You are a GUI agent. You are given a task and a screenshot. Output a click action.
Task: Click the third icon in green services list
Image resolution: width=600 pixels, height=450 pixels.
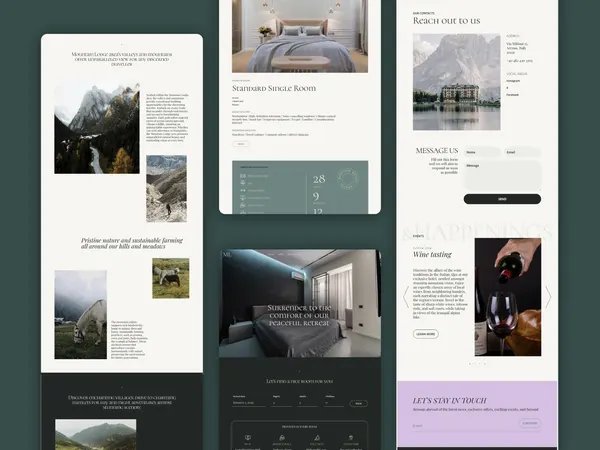click(243, 190)
